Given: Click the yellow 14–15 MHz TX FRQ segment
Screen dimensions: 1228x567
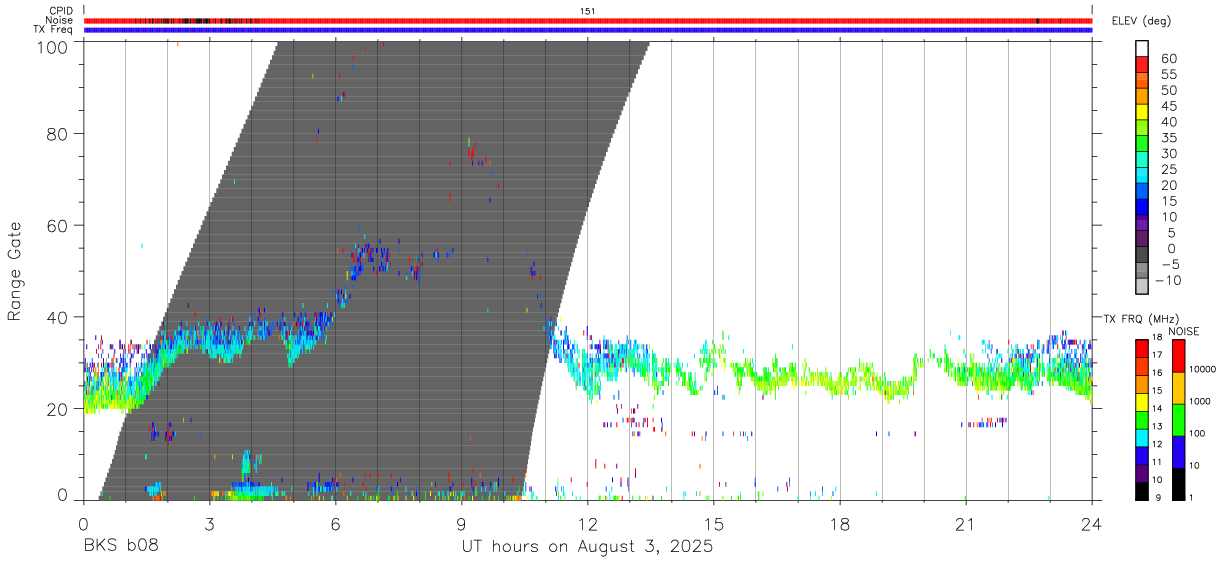Looking at the screenshot, I should click(1142, 400).
